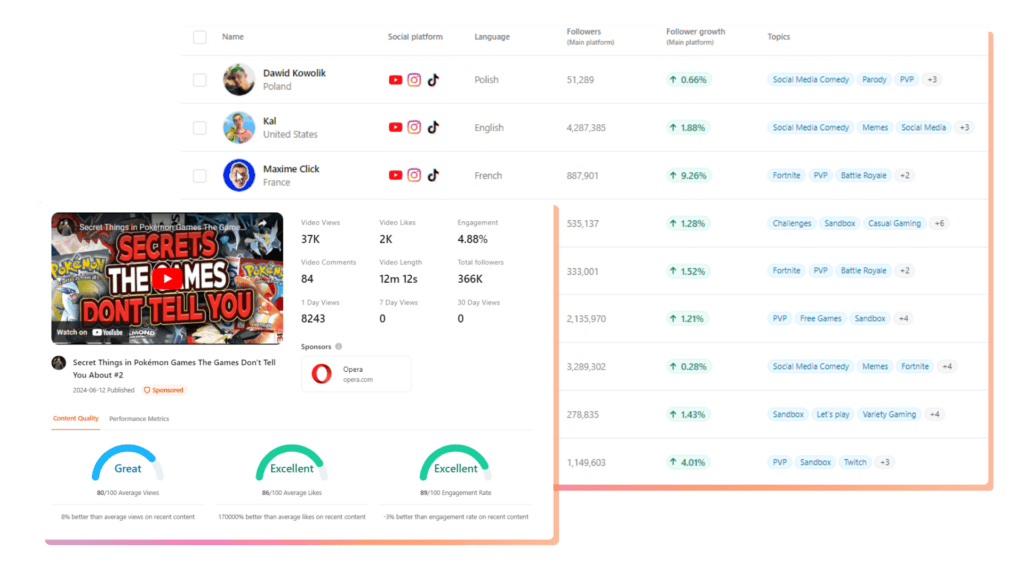The width and height of the screenshot is (1024, 576).
Task: Sort by the Name column header
Action: 232,37
